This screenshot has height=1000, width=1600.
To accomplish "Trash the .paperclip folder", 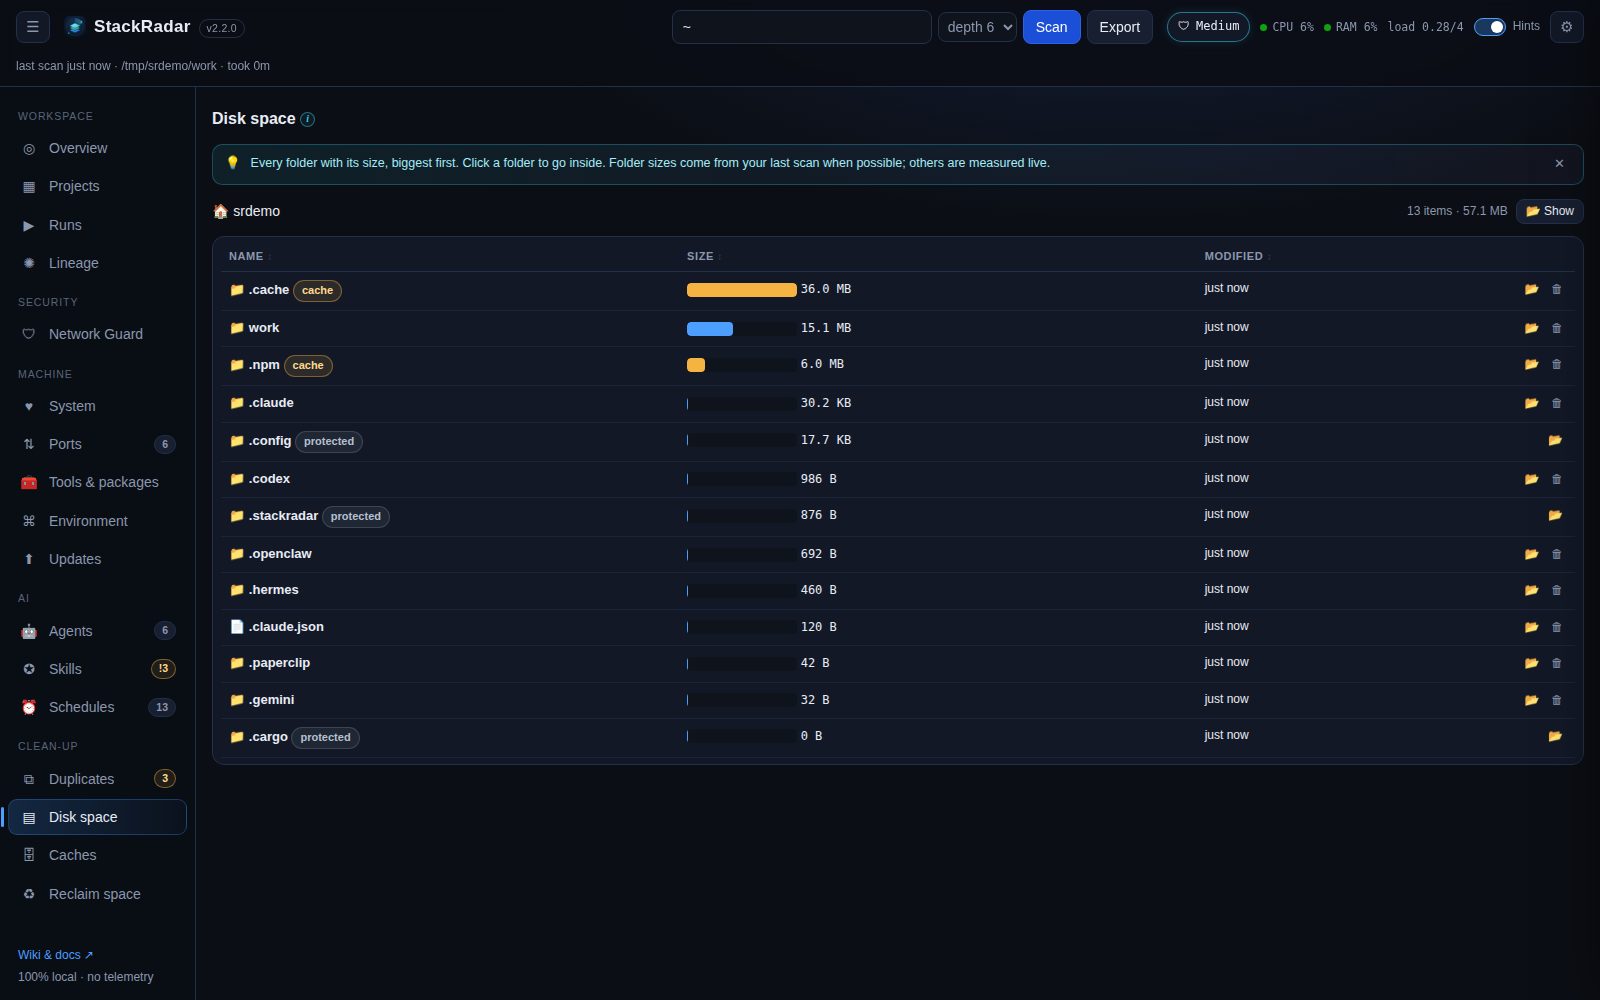I will point(1556,663).
